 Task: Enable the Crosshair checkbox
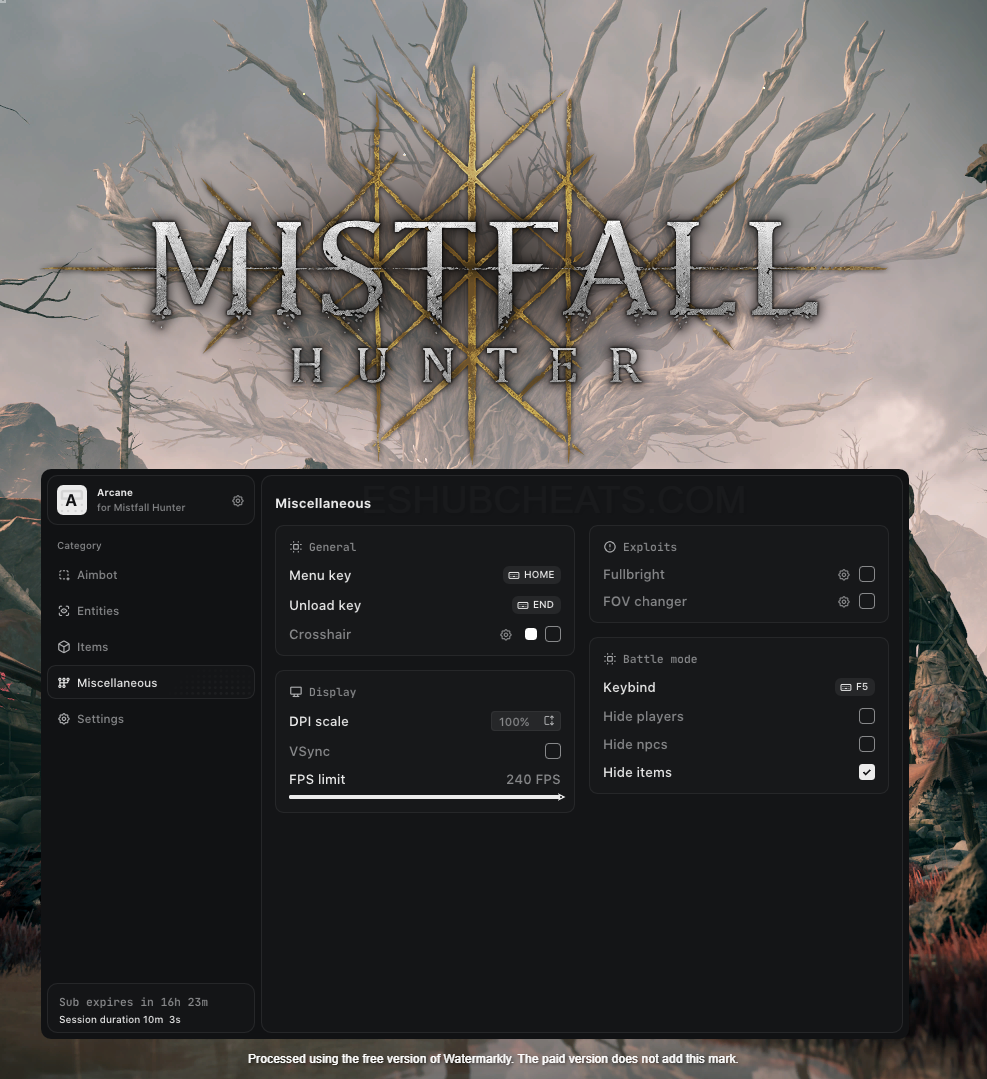click(x=553, y=634)
